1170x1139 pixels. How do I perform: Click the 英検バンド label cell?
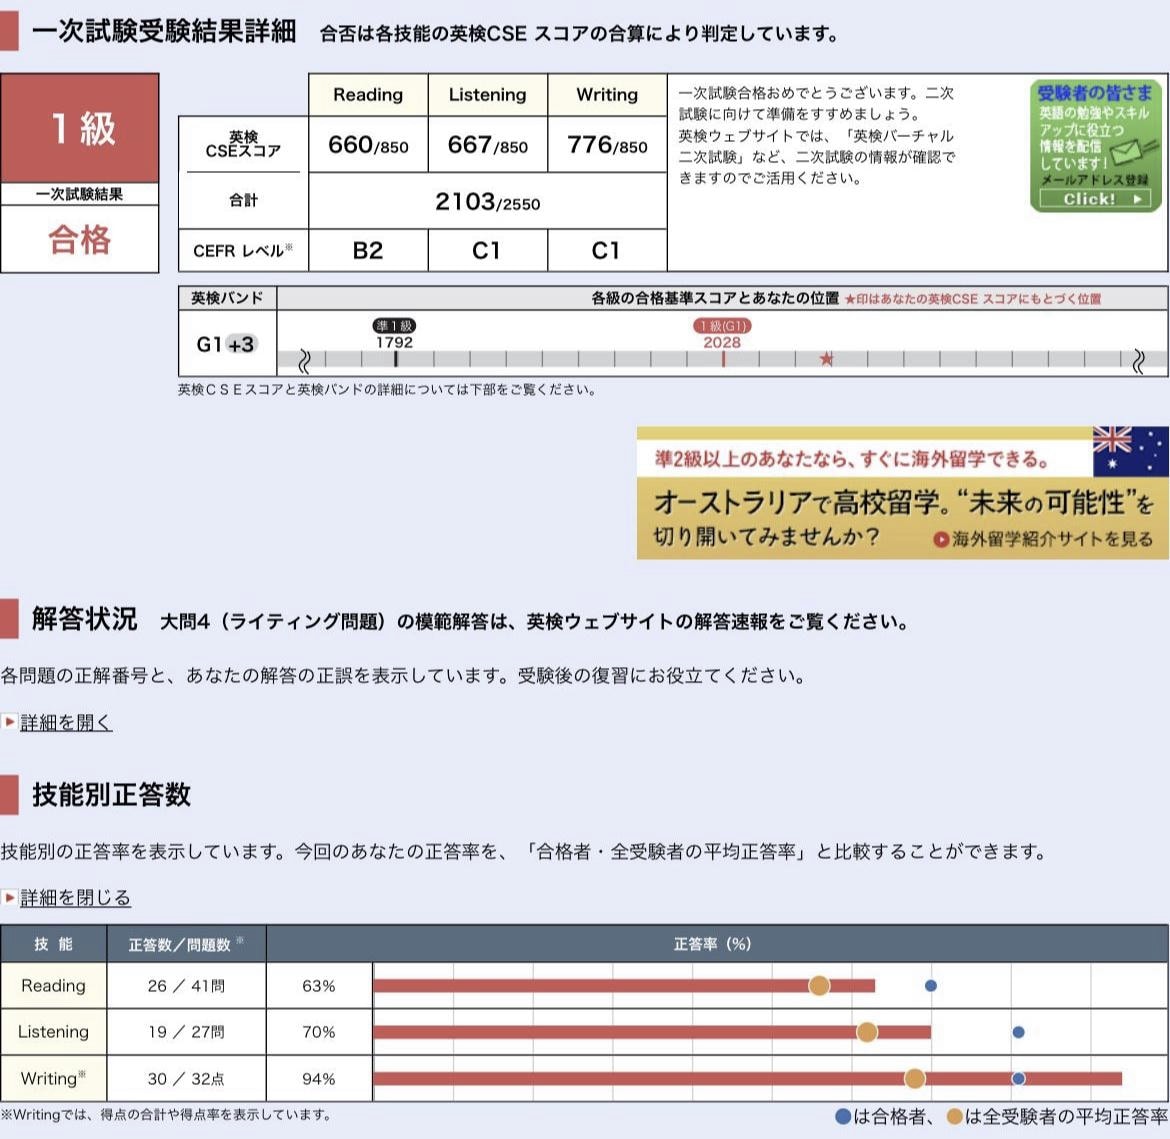tap(227, 298)
